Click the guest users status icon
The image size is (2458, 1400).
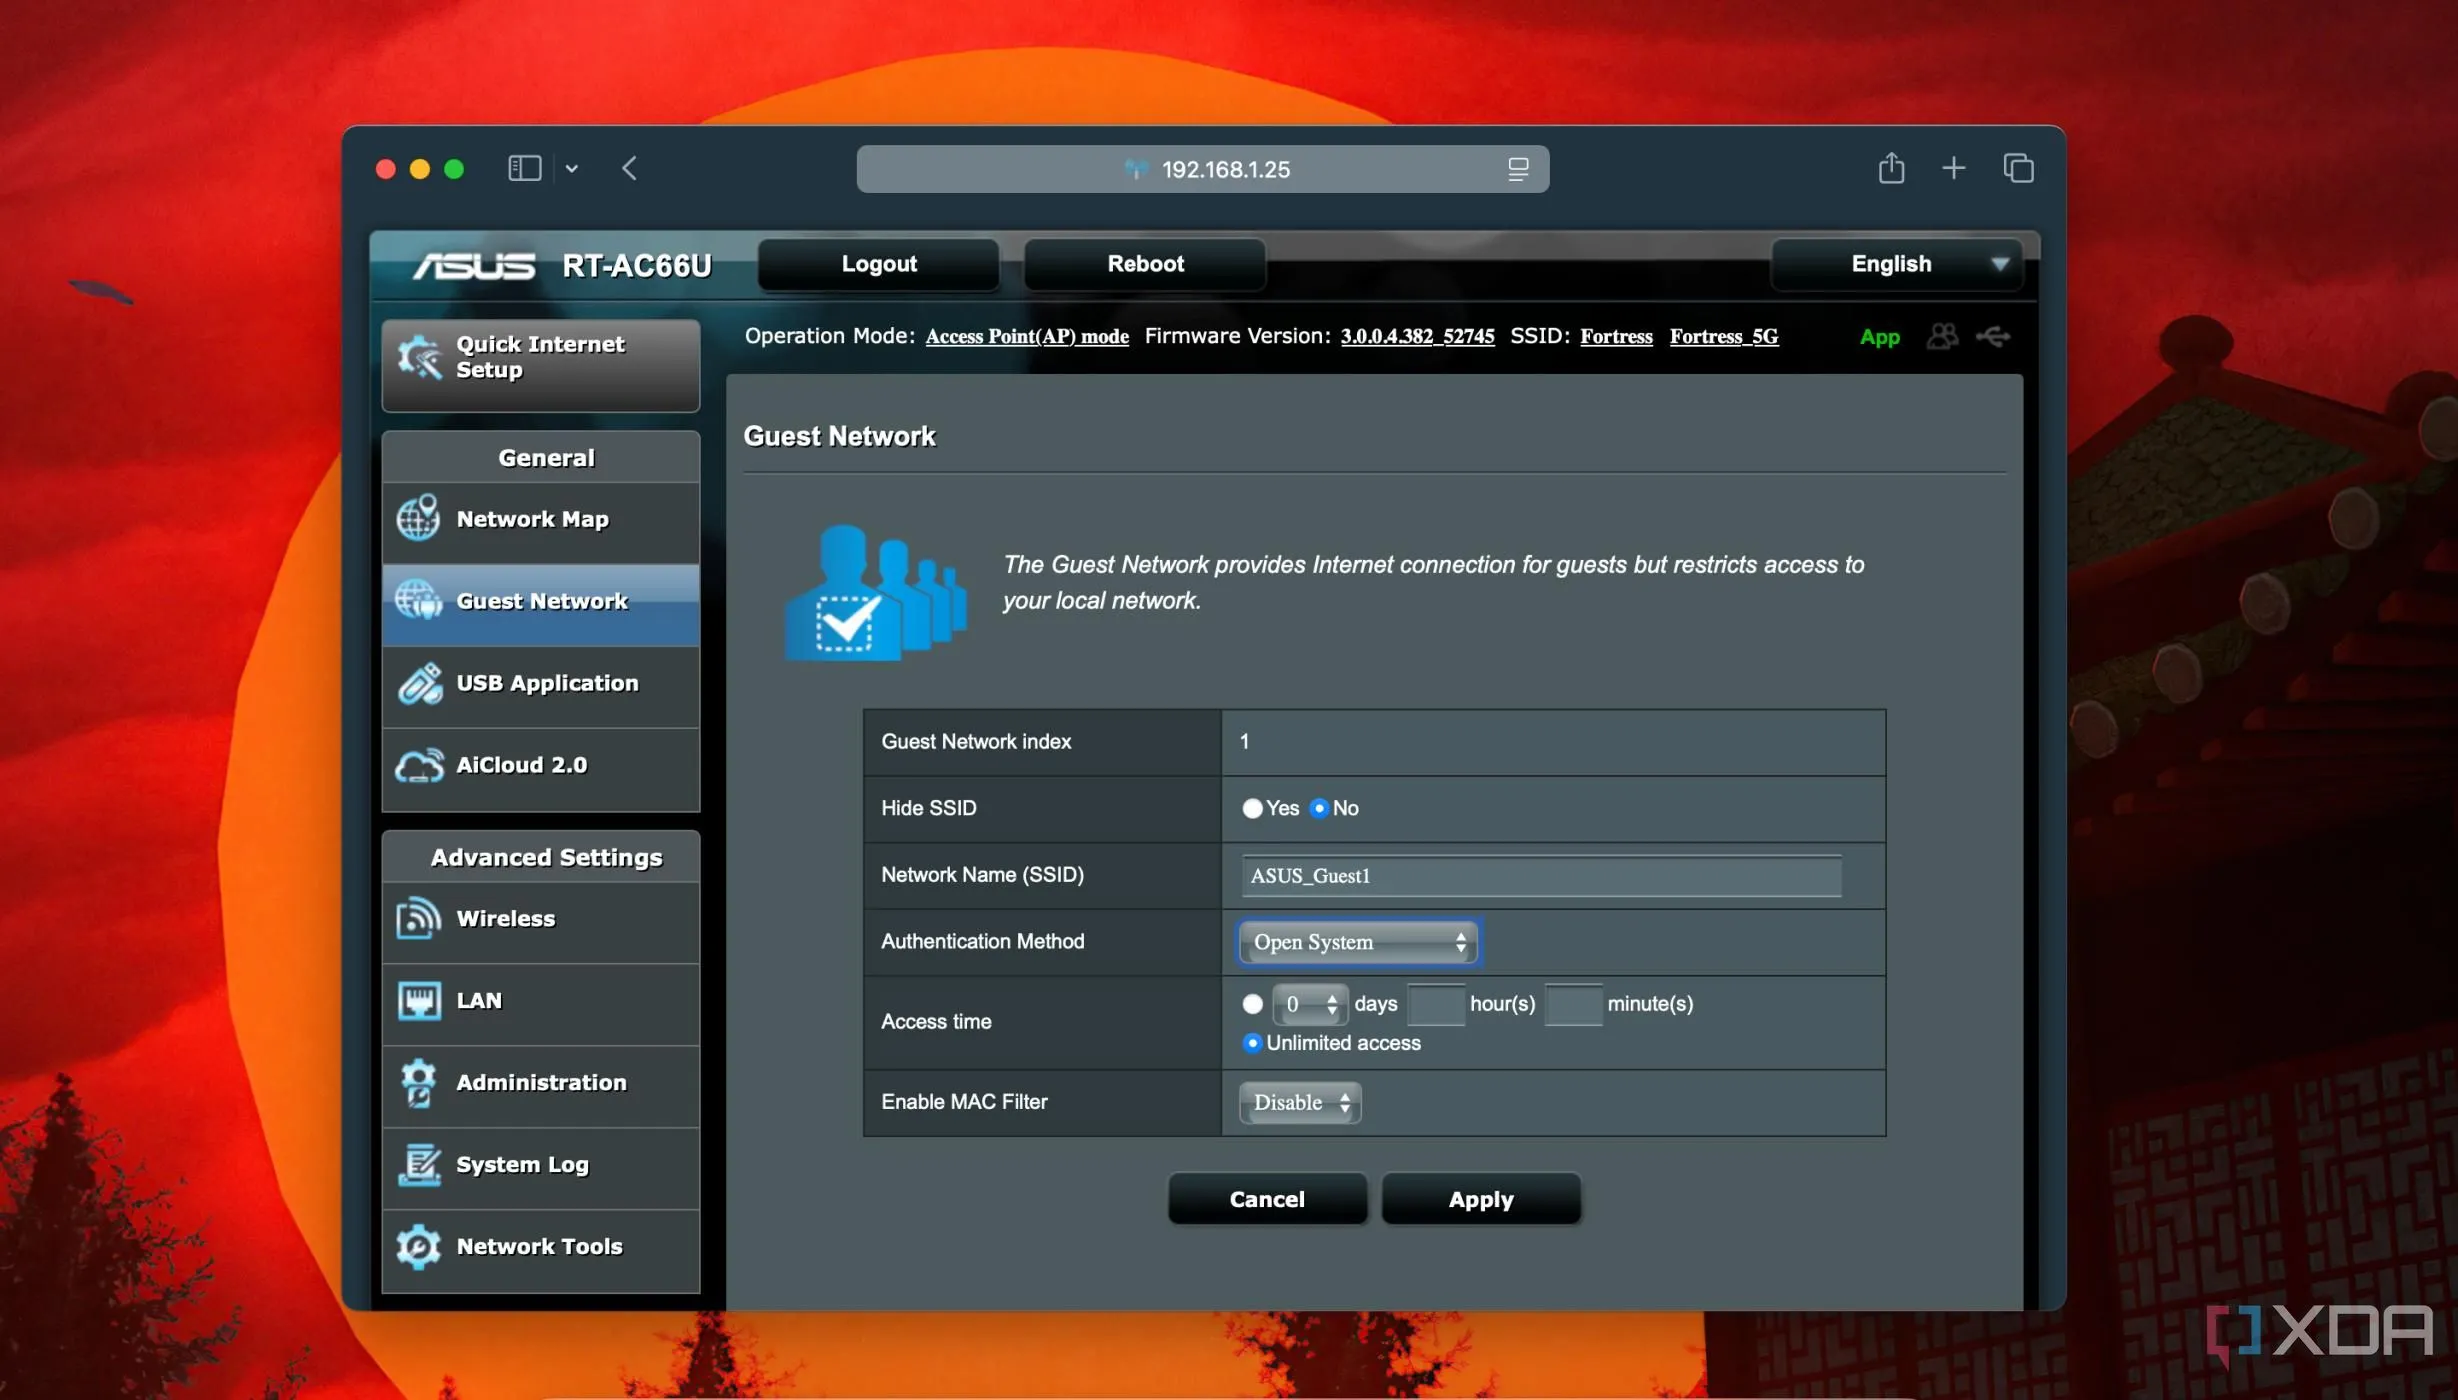click(x=1941, y=337)
